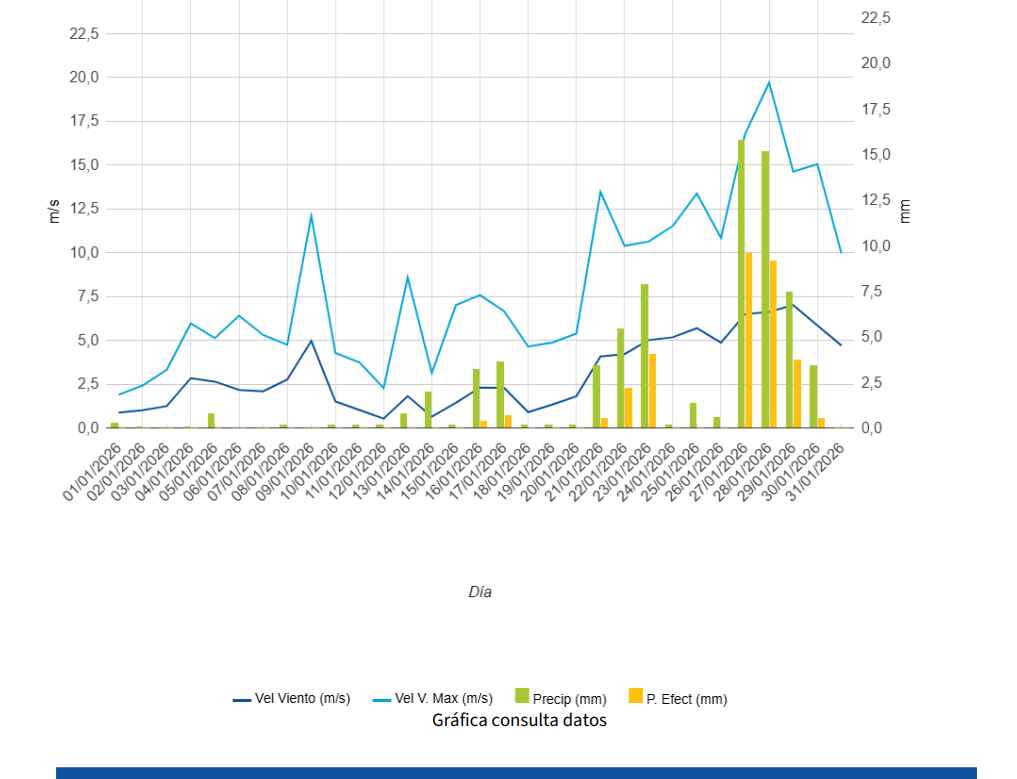Toggle the Vel V. Max (m/s) legend entry
The height and width of the screenshot is (779, 1017).
(x=443, y=699)
